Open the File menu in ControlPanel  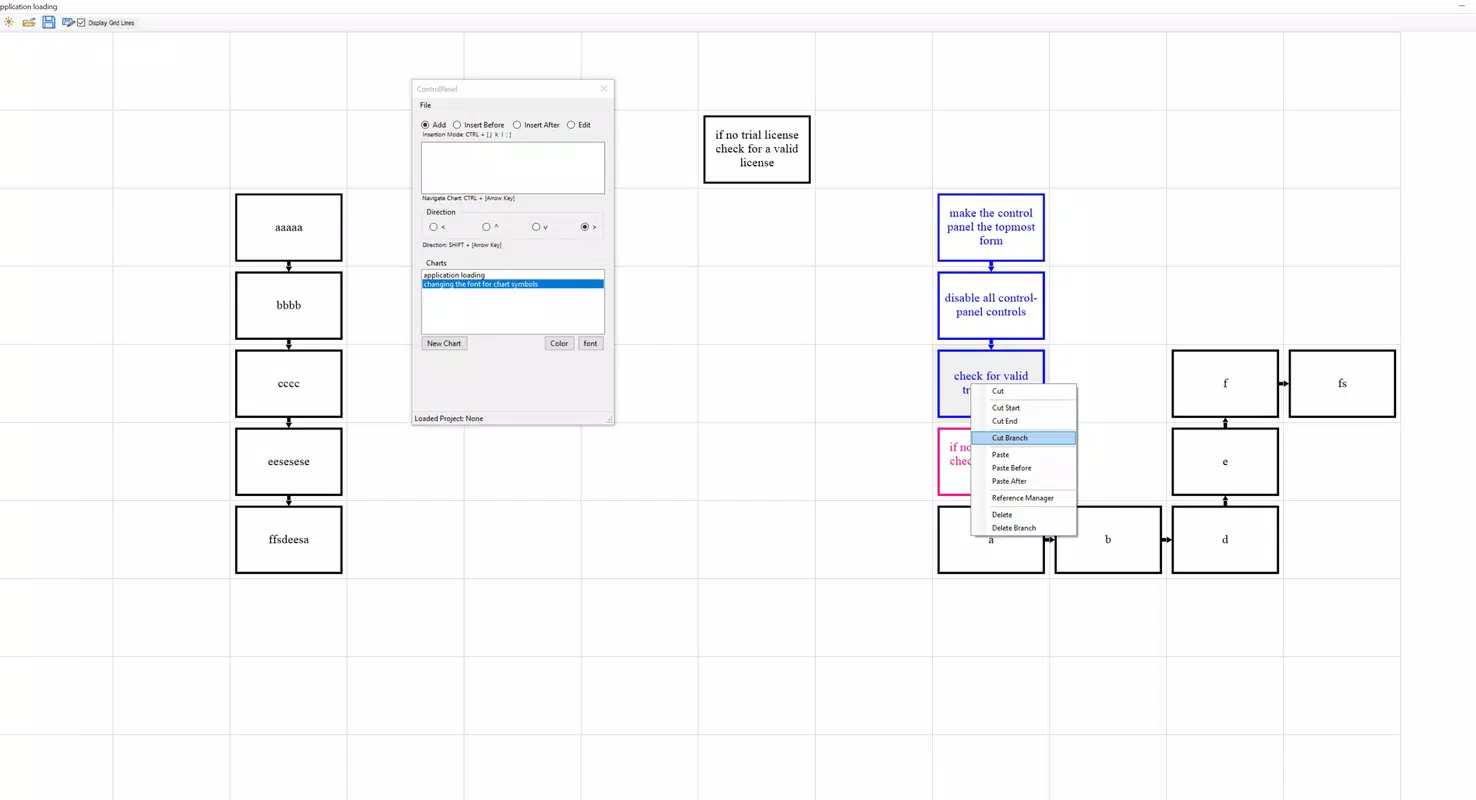[x=425, y=105]
